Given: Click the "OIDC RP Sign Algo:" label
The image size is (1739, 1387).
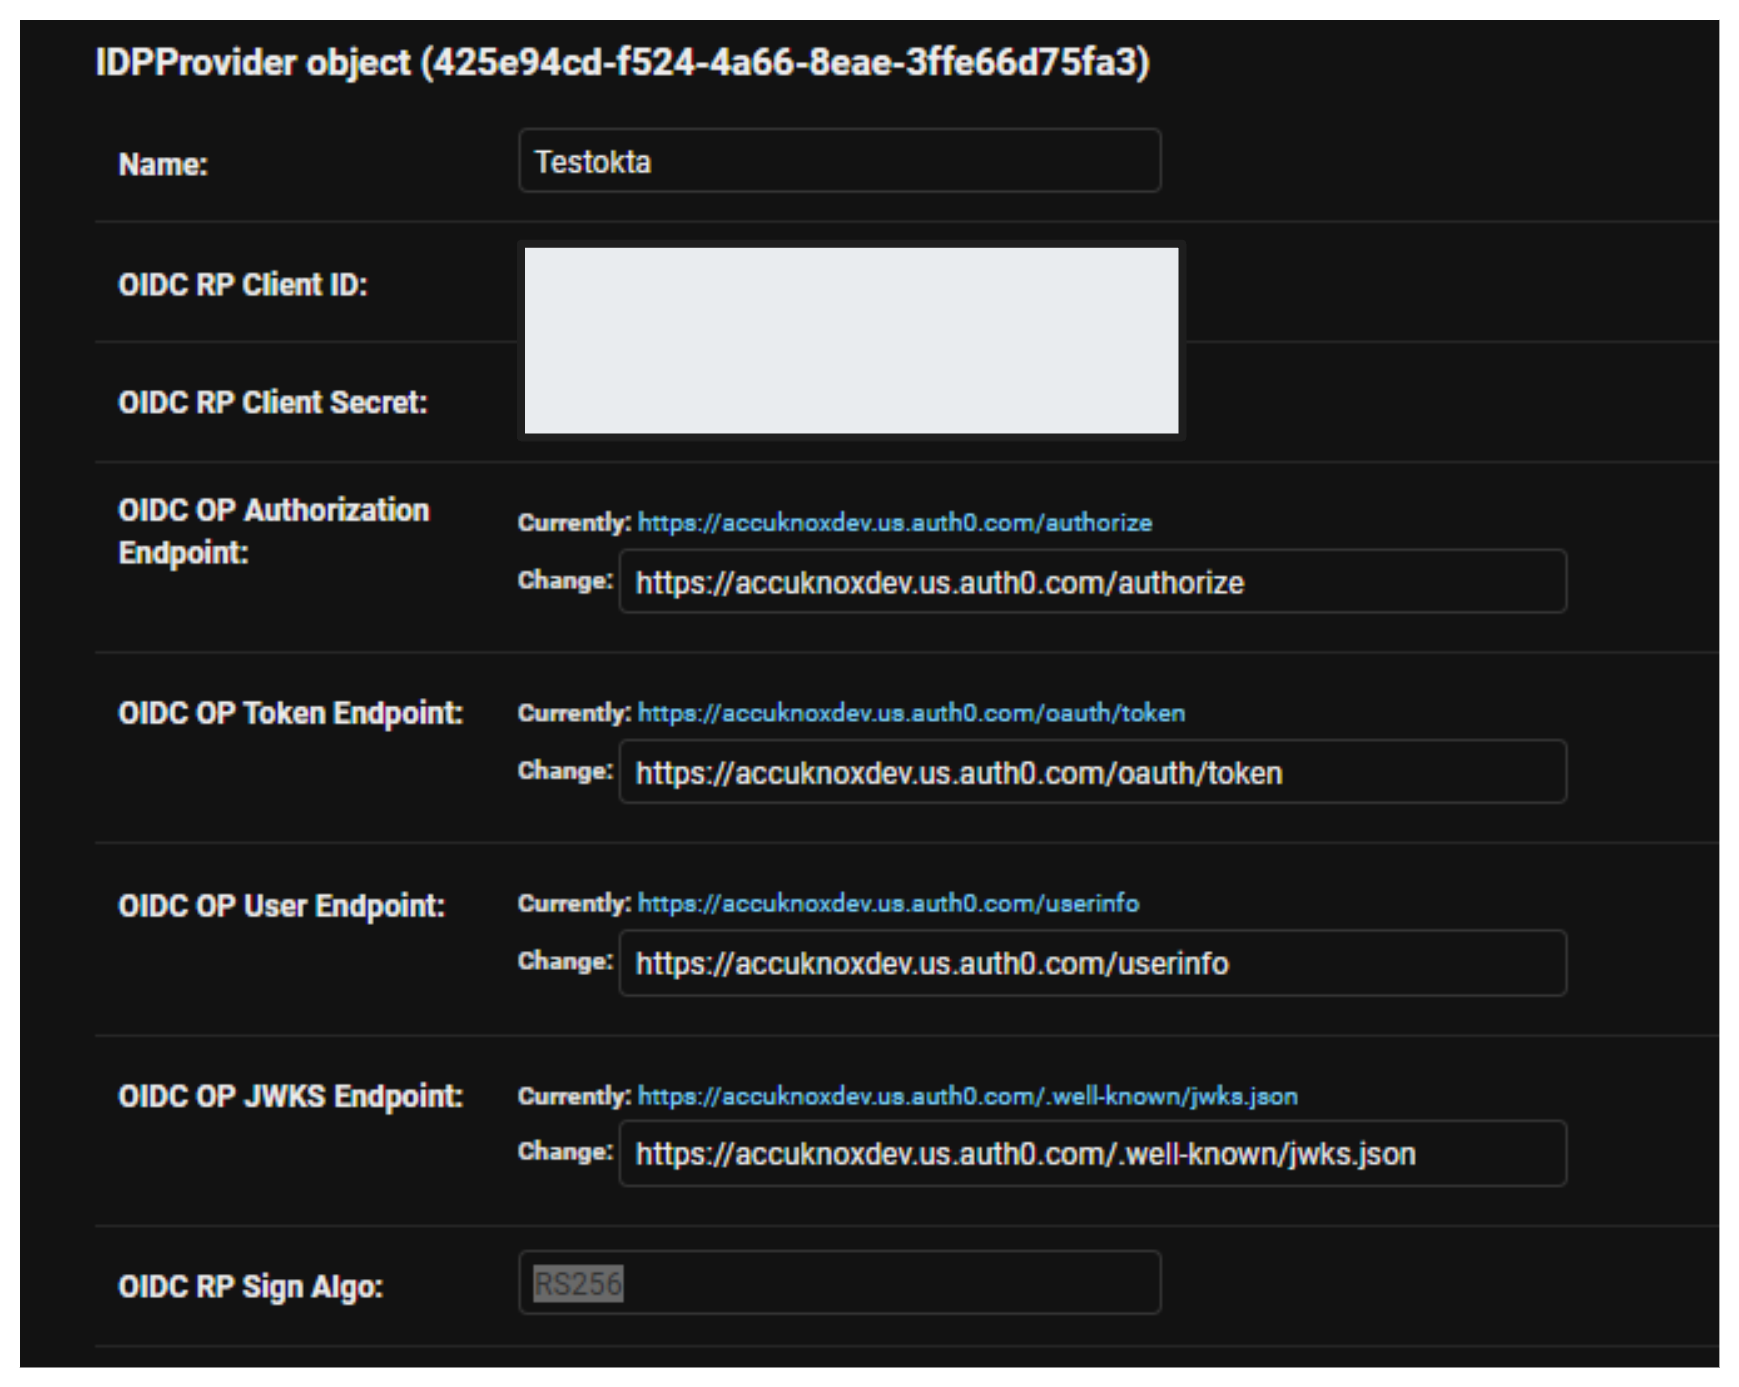Looking at the screenshot, I should tap(250, 1287).
